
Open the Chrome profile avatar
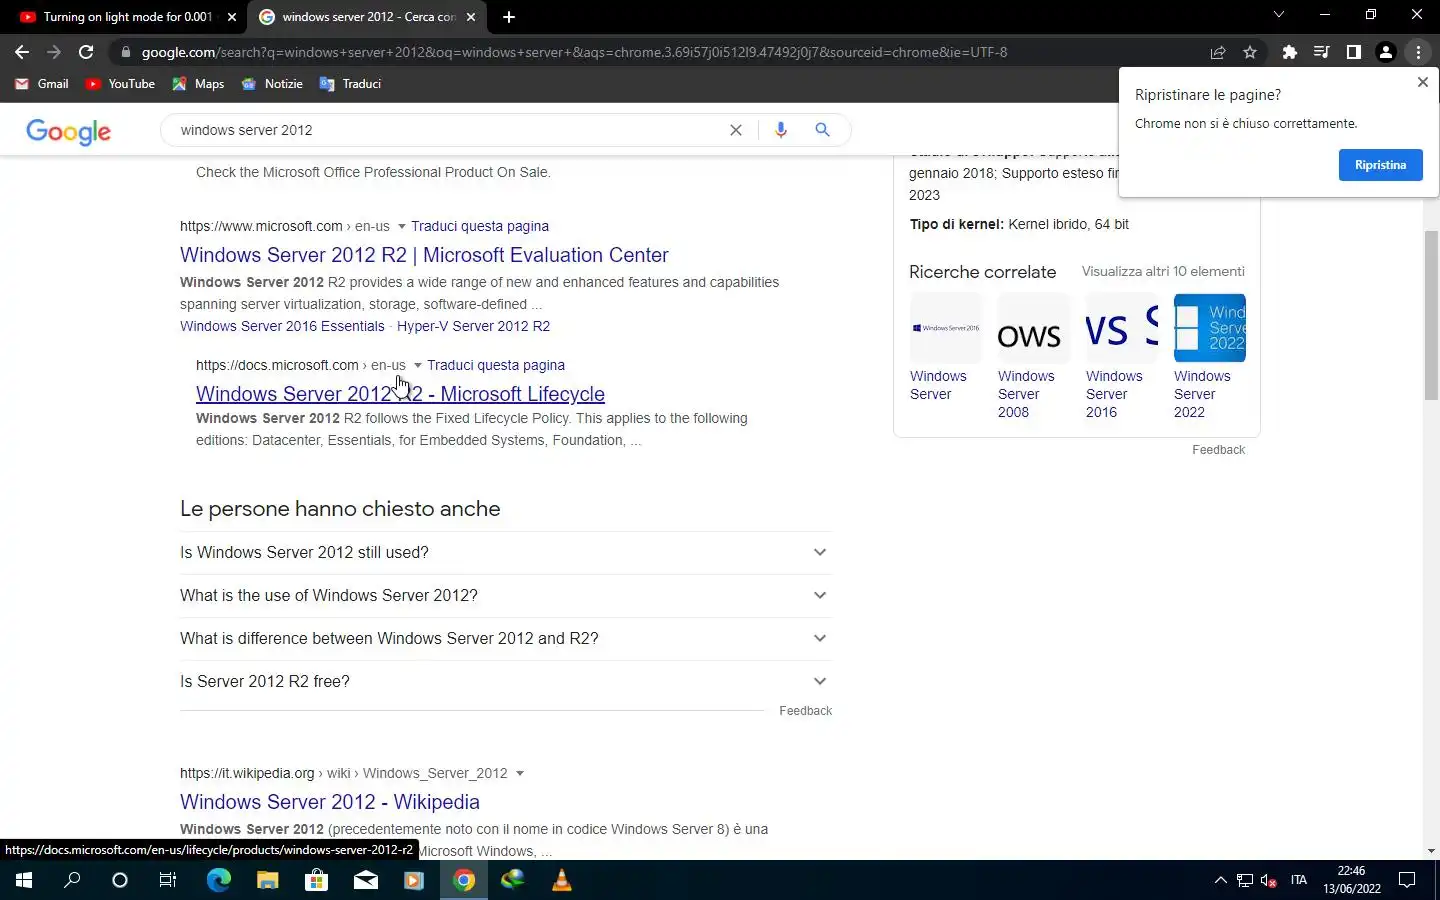tap(1386, 52)
